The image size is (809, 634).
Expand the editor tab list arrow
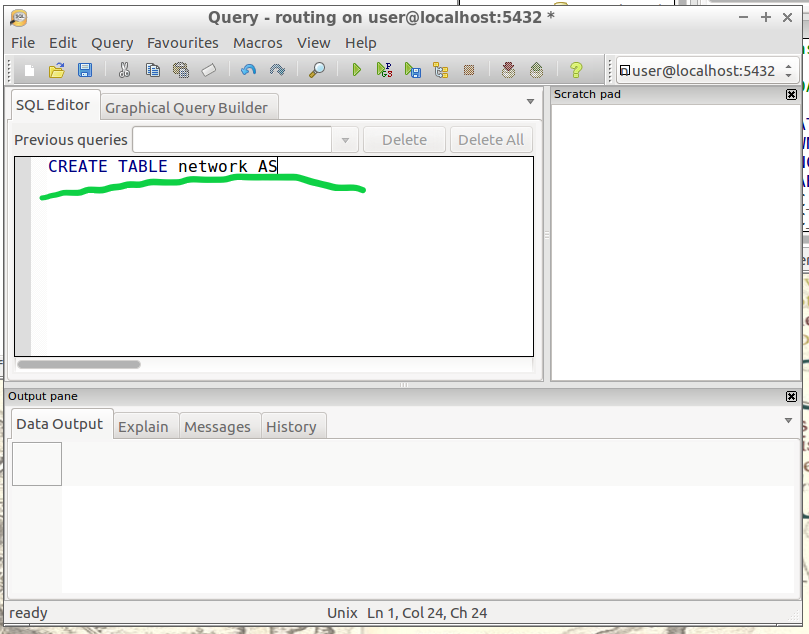click(x=530, y=101)
